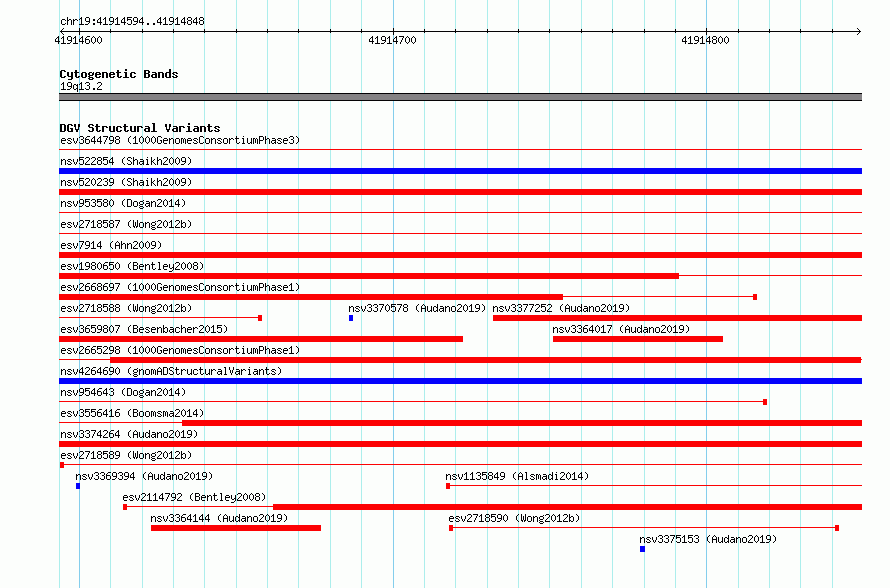Image resolution: width=890 pixels, height=588 pixels.
Task: Click the red esv3659807 Besenbacher variant bar
Action: pyautogui.click(x=261, y=339)
